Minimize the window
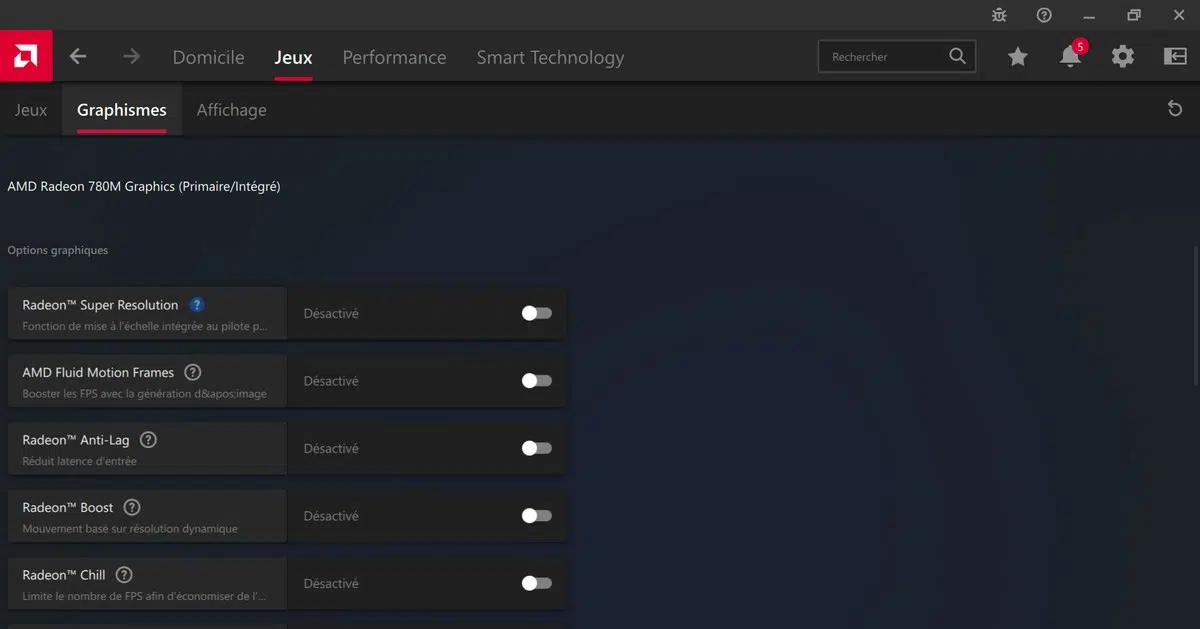Image resolution: width=1200 pixels, height=629 pixels. [1089, 15]
